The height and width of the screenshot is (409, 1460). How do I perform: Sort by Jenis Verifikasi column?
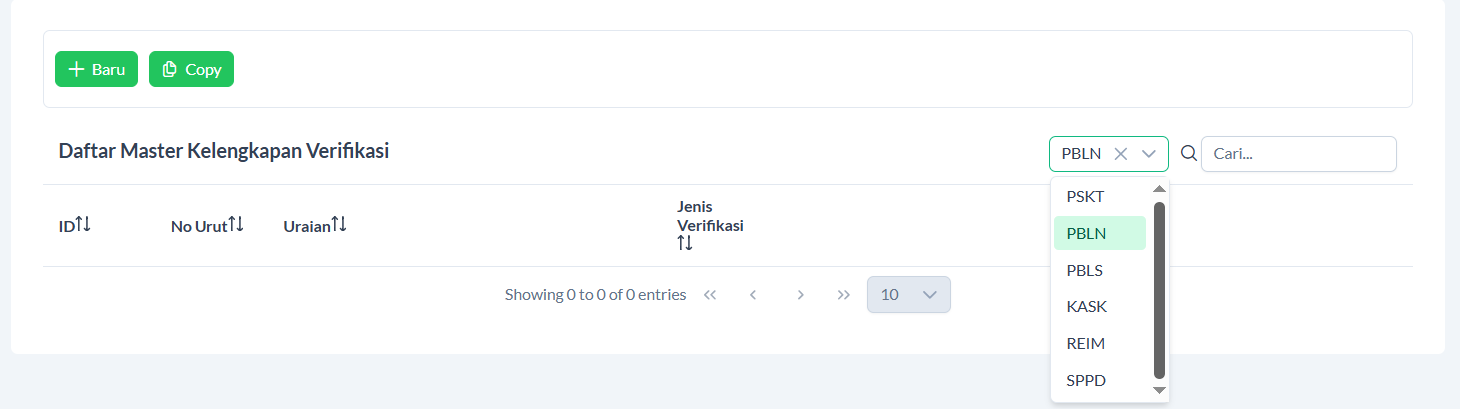[x=685, y=243]
